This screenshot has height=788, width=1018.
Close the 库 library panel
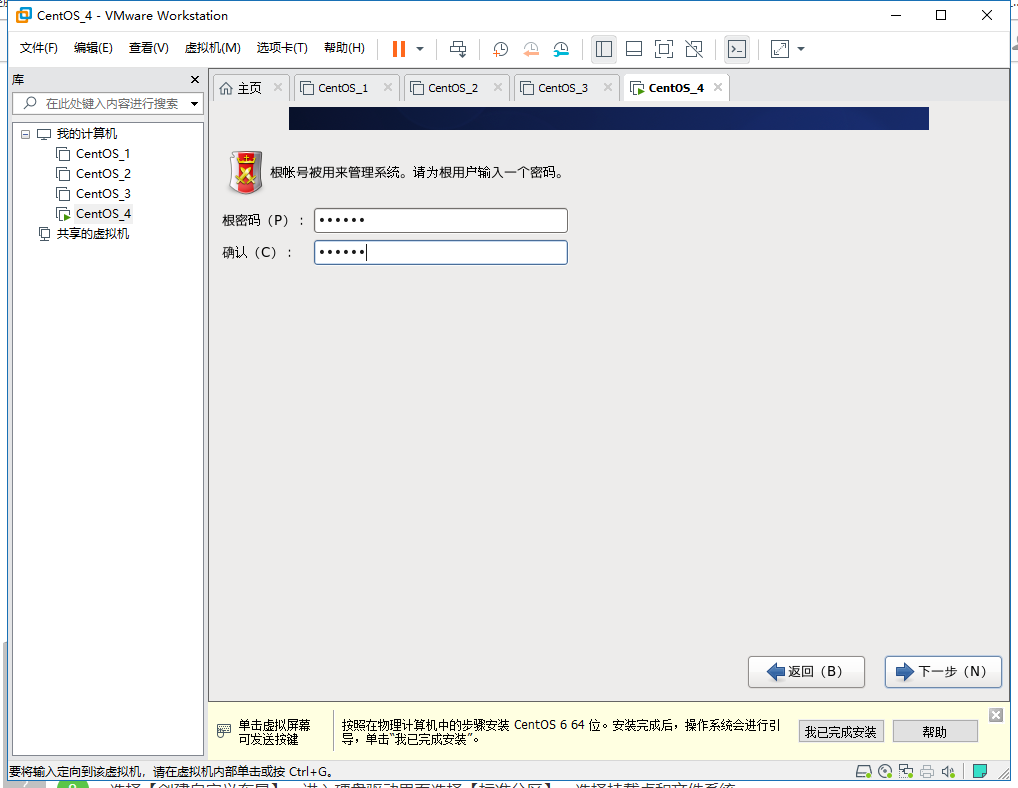195,79
